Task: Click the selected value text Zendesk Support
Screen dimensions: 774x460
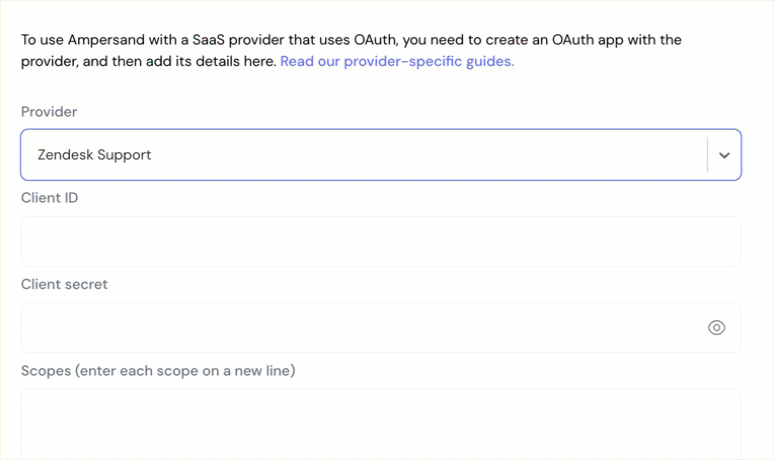Action: tap(94, 155)
